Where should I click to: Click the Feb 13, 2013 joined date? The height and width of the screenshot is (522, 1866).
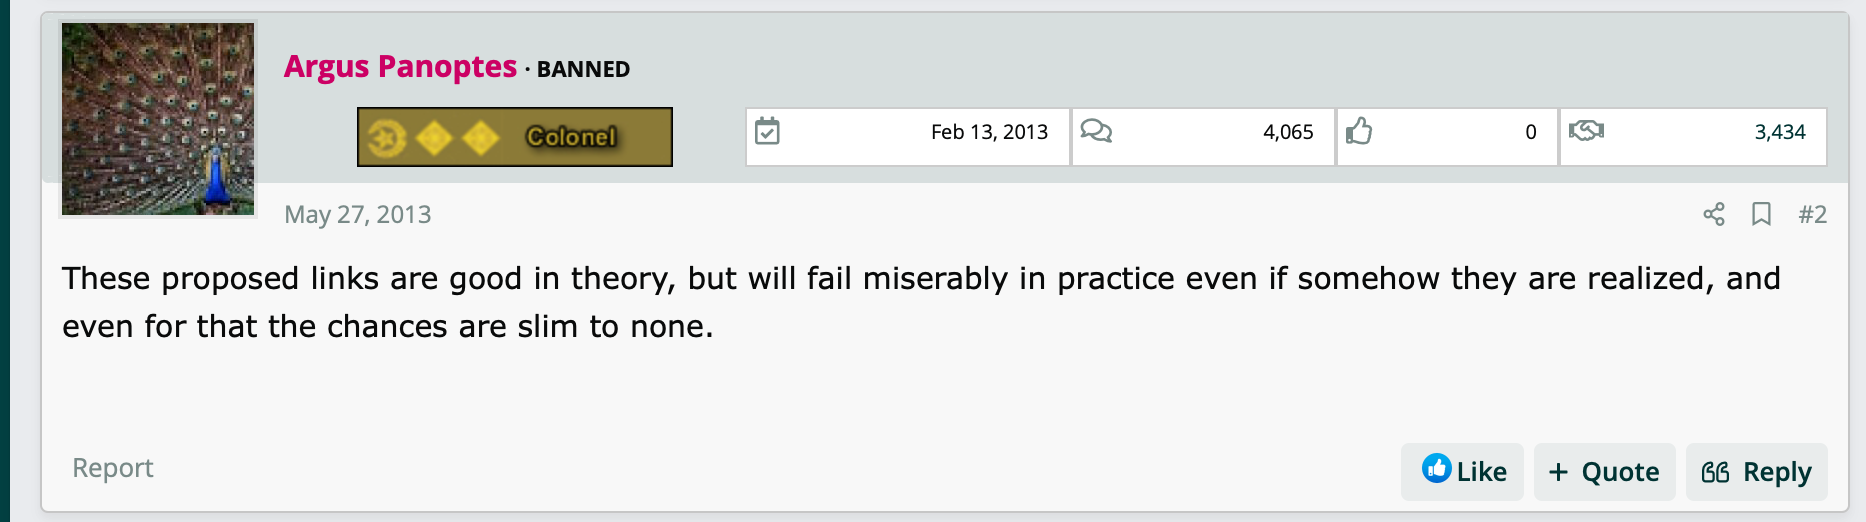point(989,132)
